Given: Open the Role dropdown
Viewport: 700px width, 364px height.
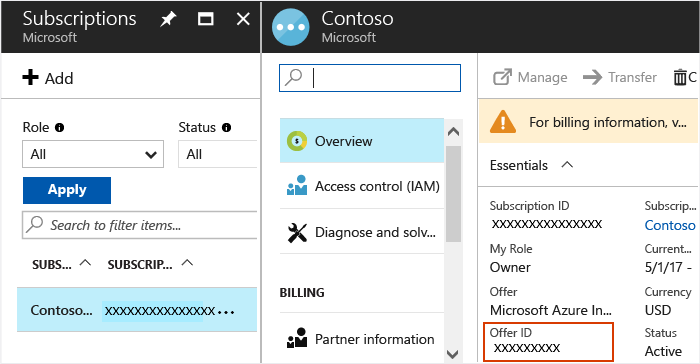Looking at the screenshot, I should point(93,154).
